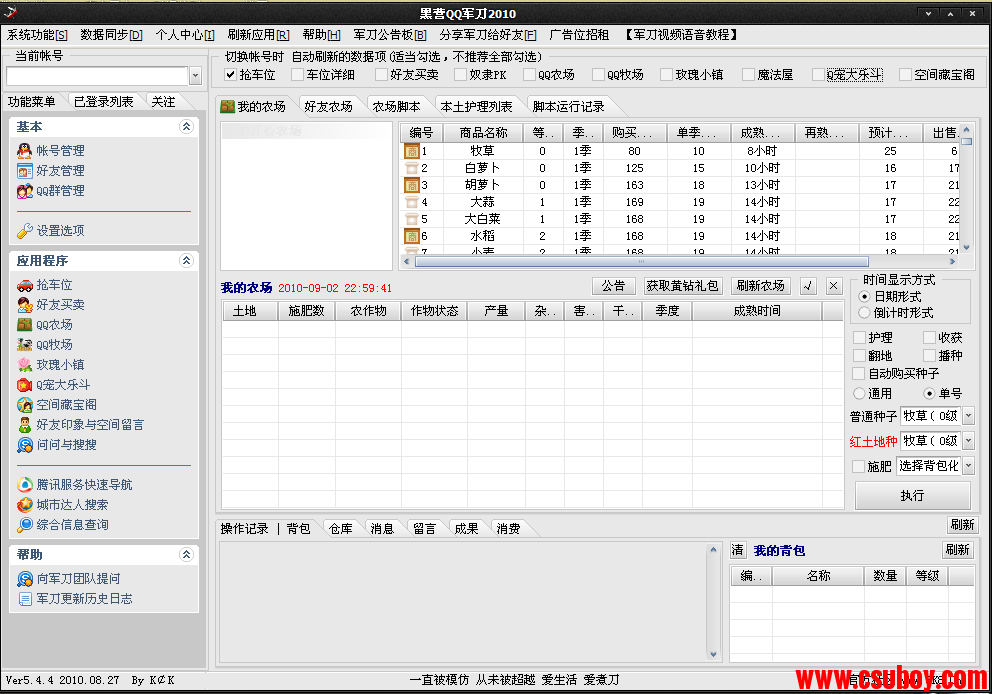Open the 刷新应用 menu
This screenshot has width=992, height=694.
pyautogui.click(x=258, y=35)
